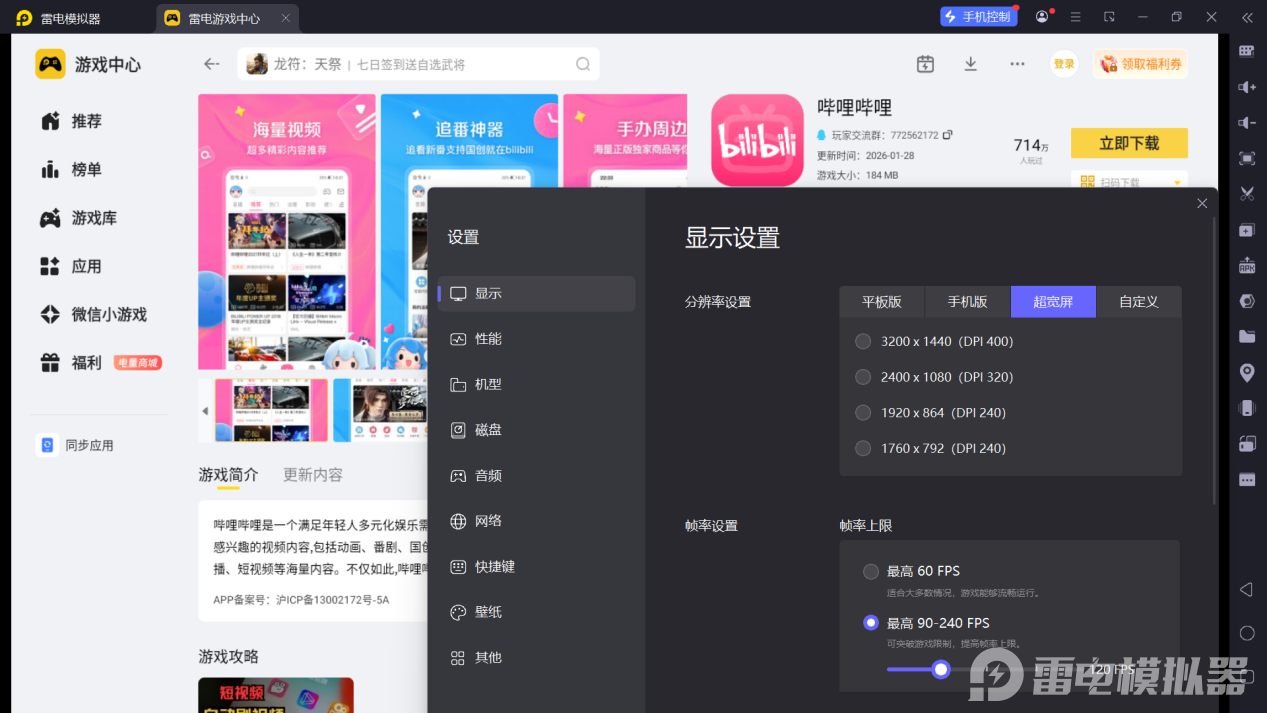The image size is (1267, 713).
Task: Click the FPS limit slider handle
Action: 940,669
